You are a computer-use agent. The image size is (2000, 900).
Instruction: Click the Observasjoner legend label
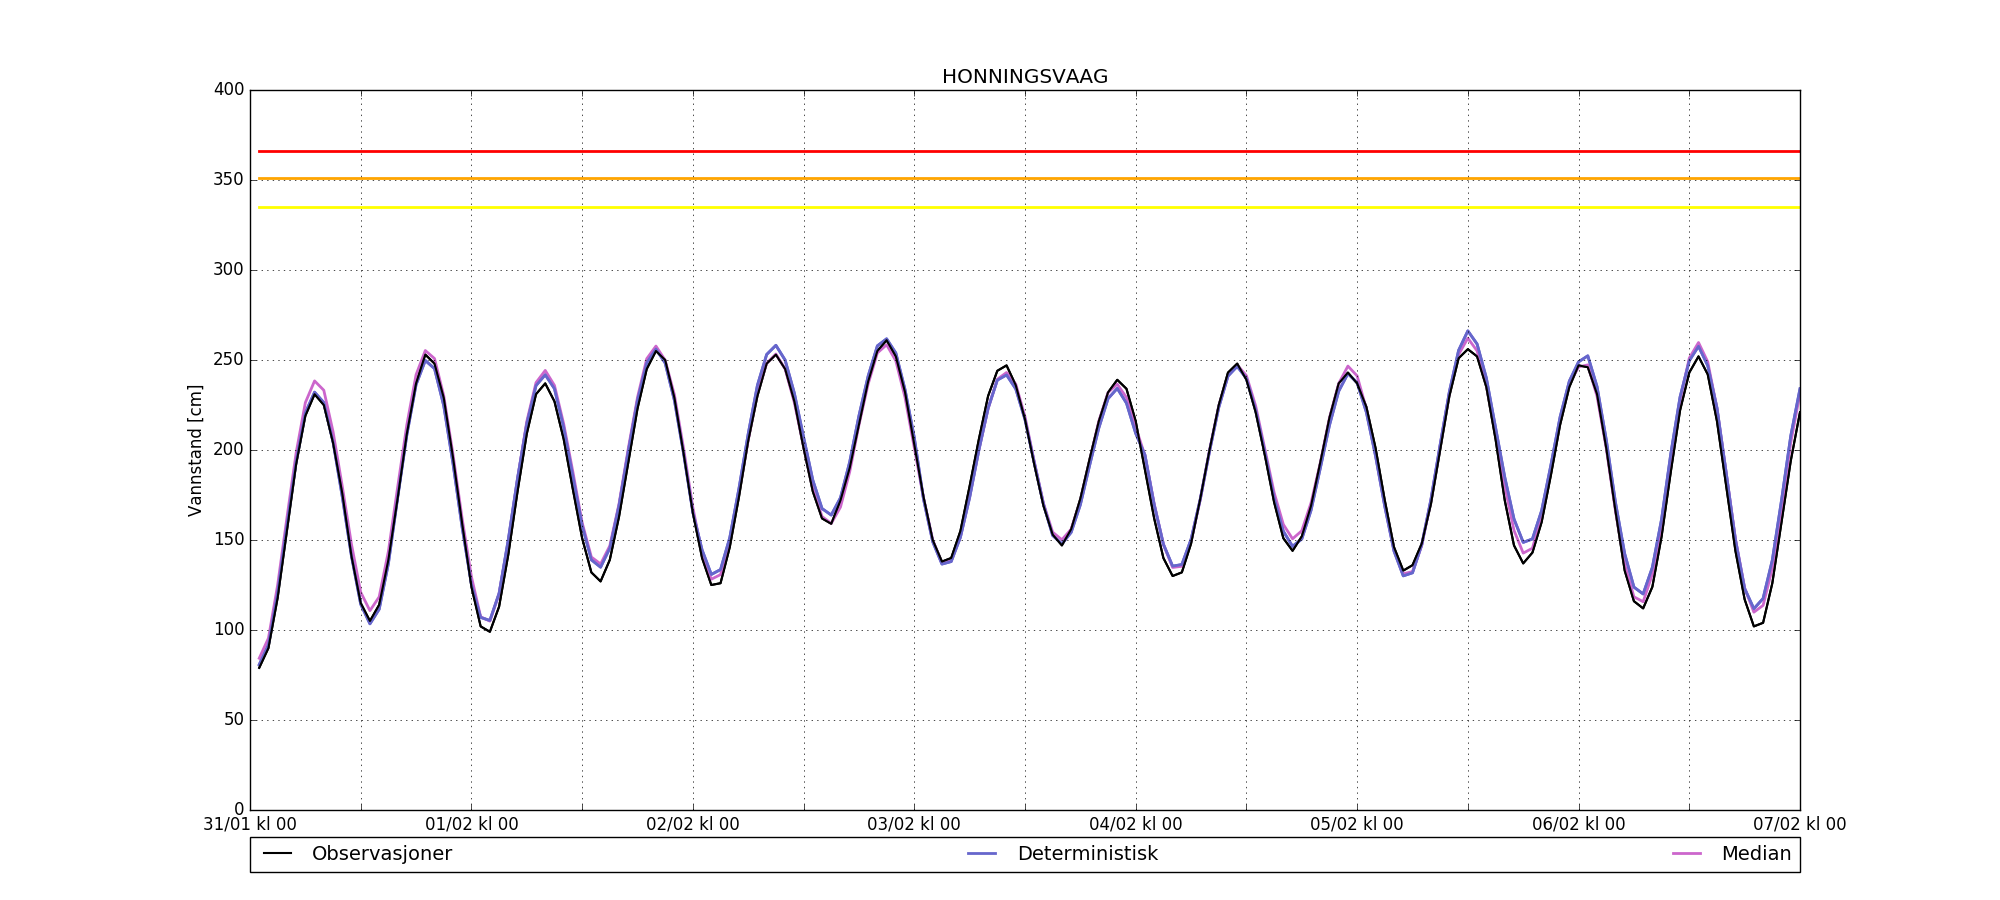tap(381, 854)
